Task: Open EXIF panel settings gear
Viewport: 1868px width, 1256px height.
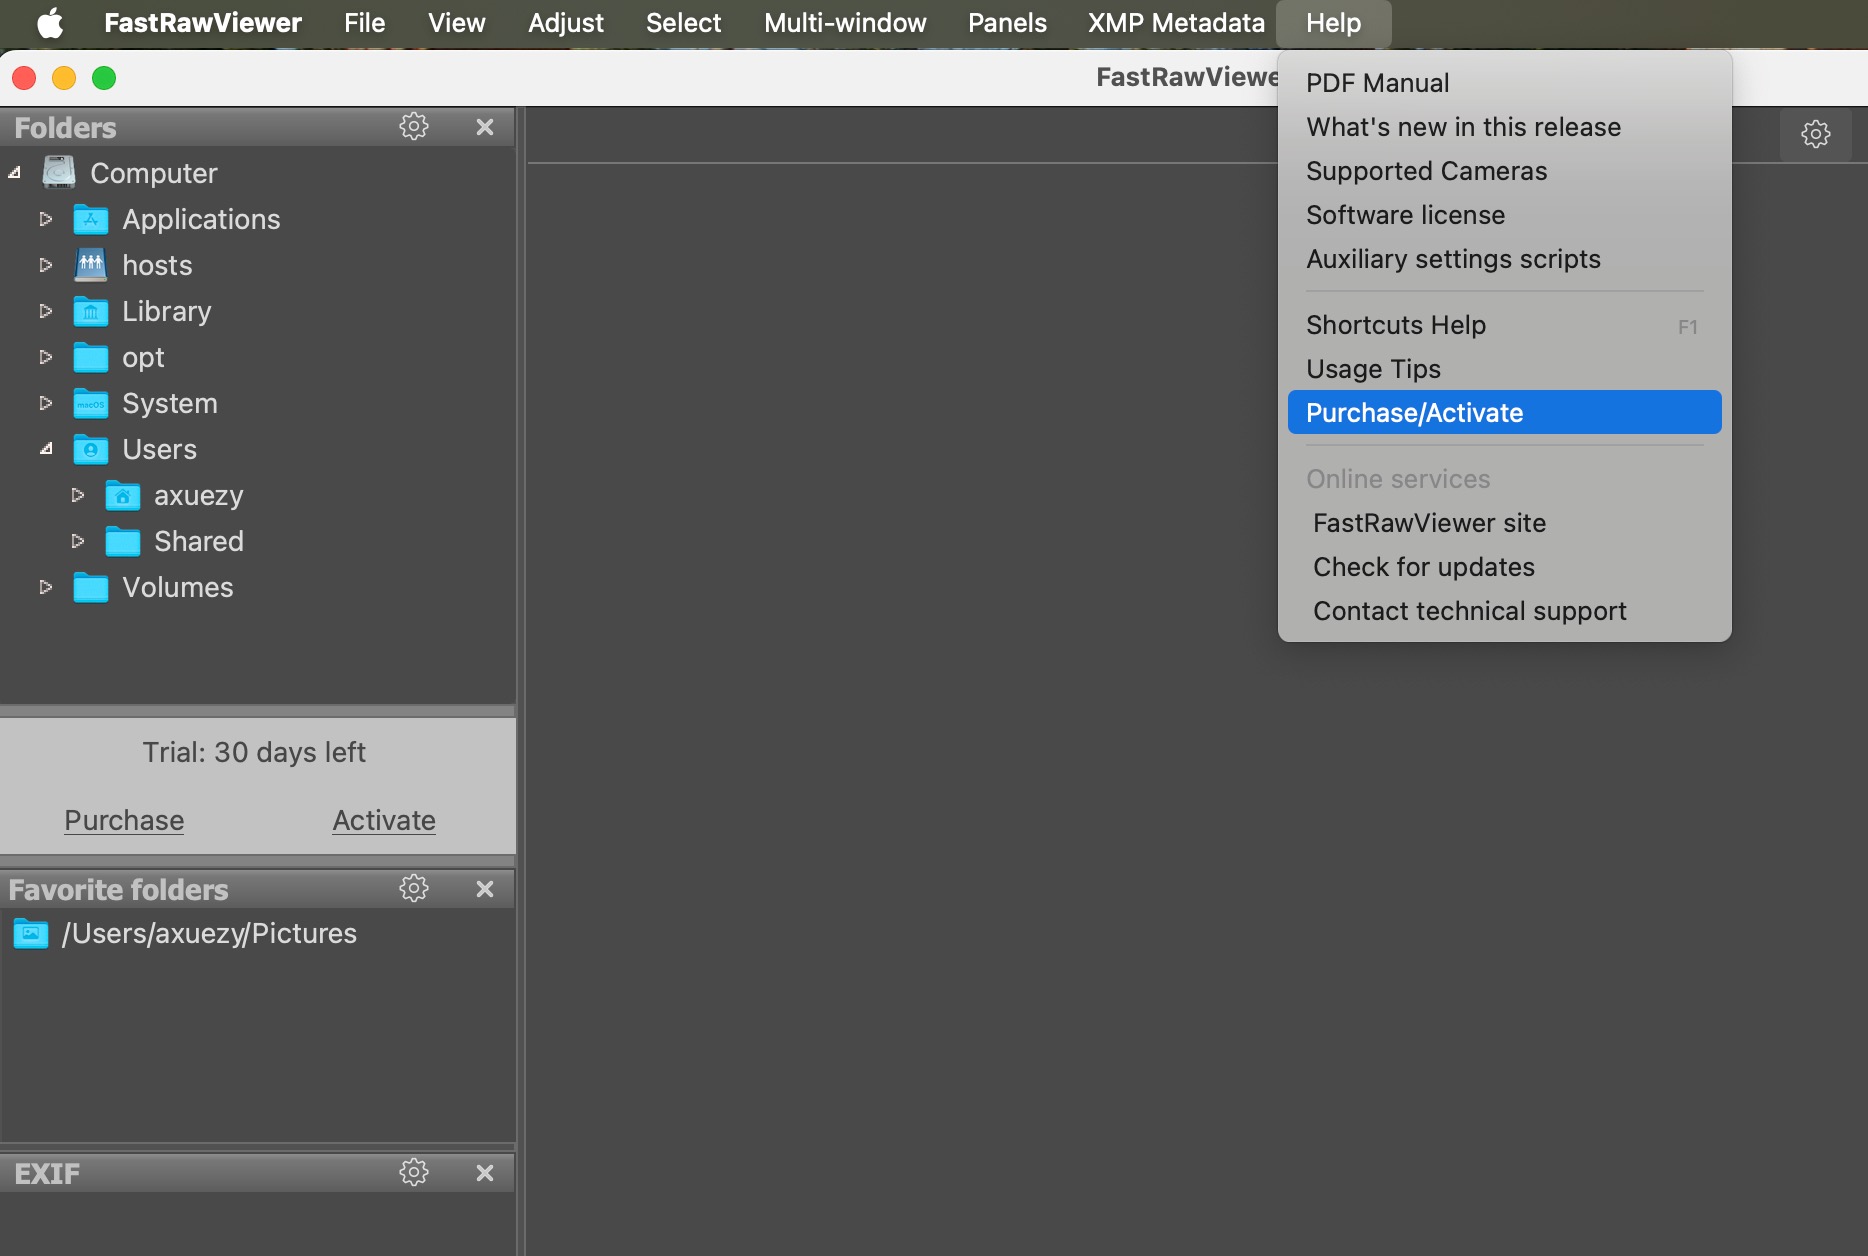Action: coord(414,1173)
